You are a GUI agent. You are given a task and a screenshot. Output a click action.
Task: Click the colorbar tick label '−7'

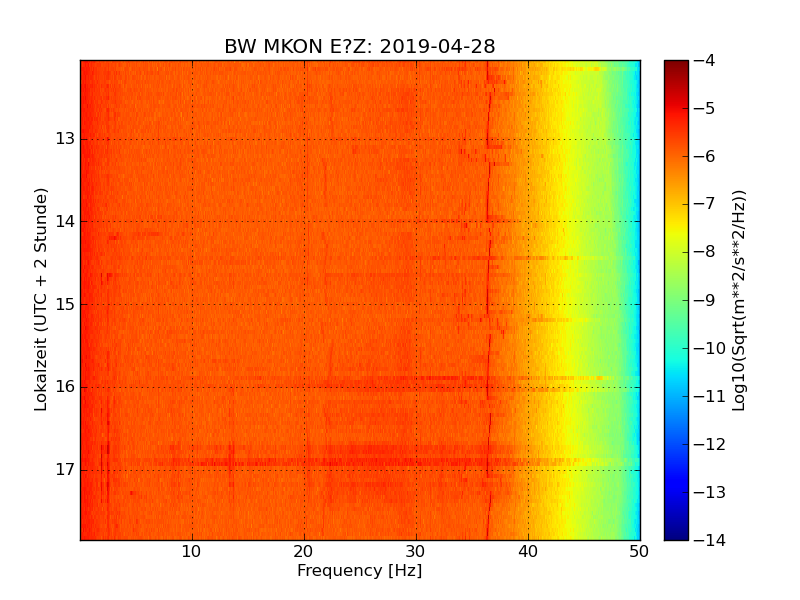pyautogui.click(x=705, y=204)
